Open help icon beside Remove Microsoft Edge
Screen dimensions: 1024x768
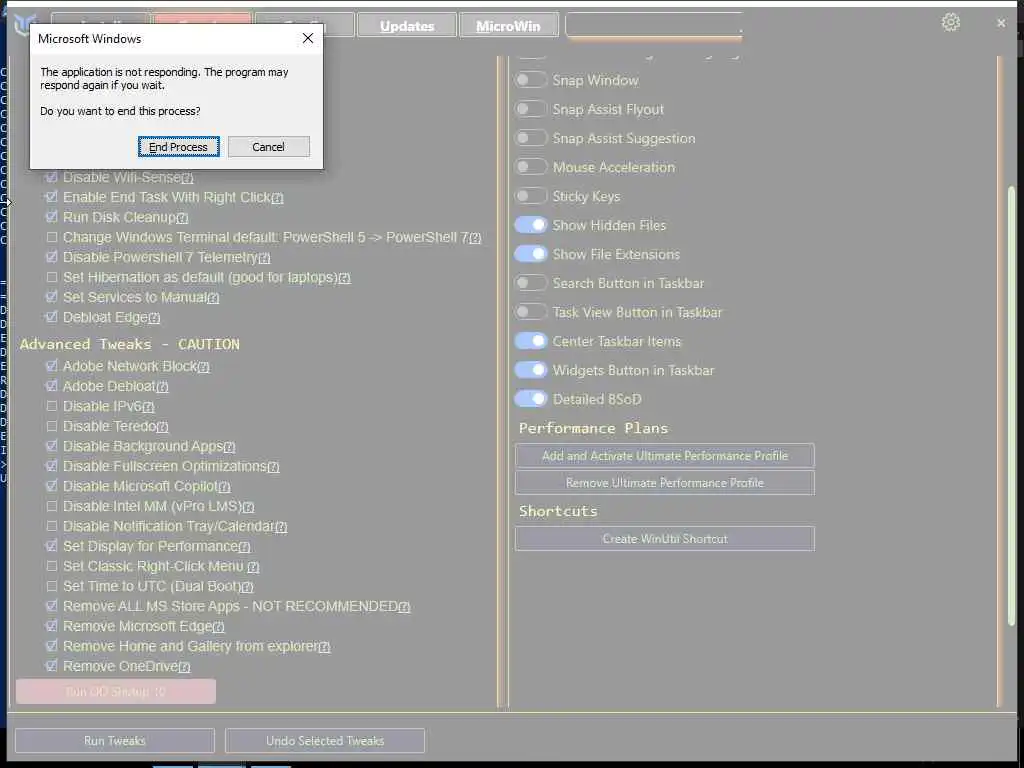(219, 627)
